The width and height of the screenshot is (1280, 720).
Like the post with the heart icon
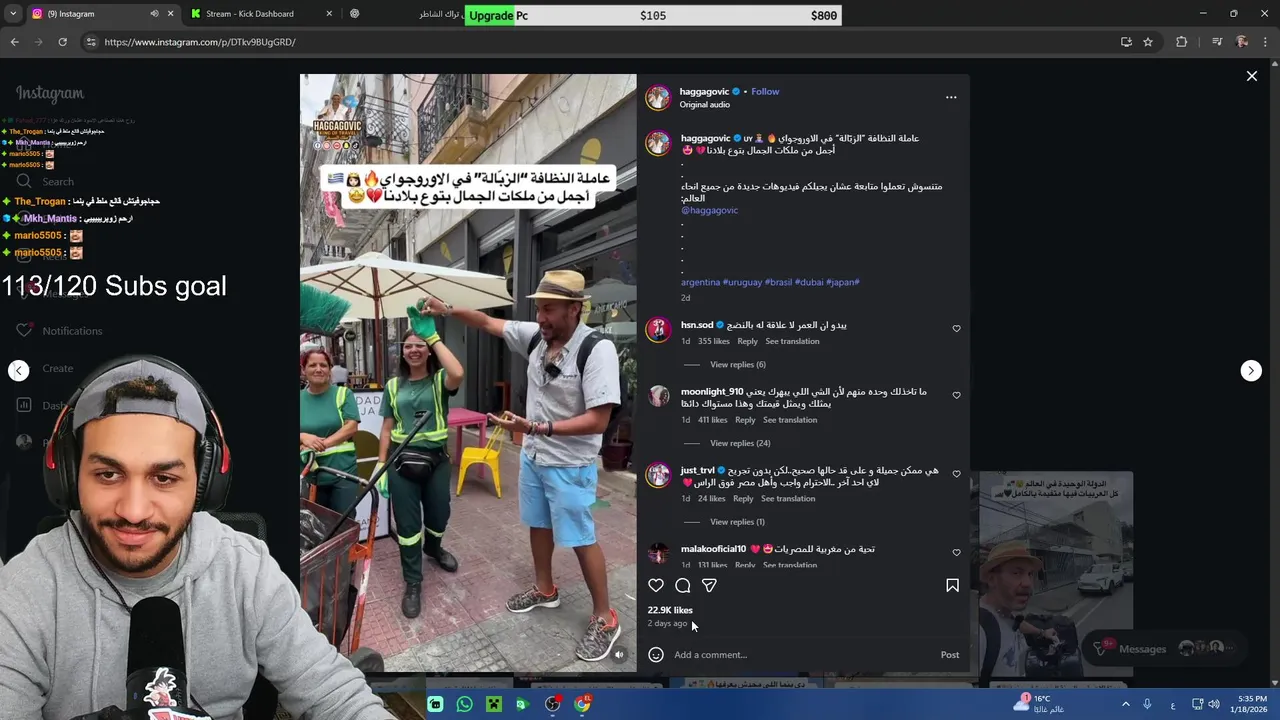[656, 585]
